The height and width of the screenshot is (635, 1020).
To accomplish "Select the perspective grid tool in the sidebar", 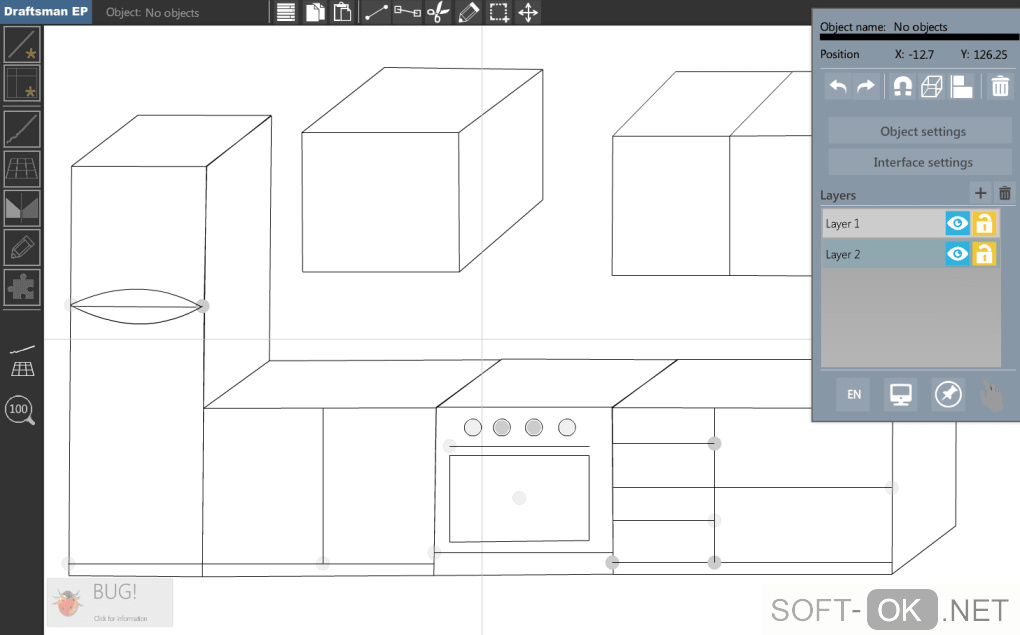I will (22, 169).
